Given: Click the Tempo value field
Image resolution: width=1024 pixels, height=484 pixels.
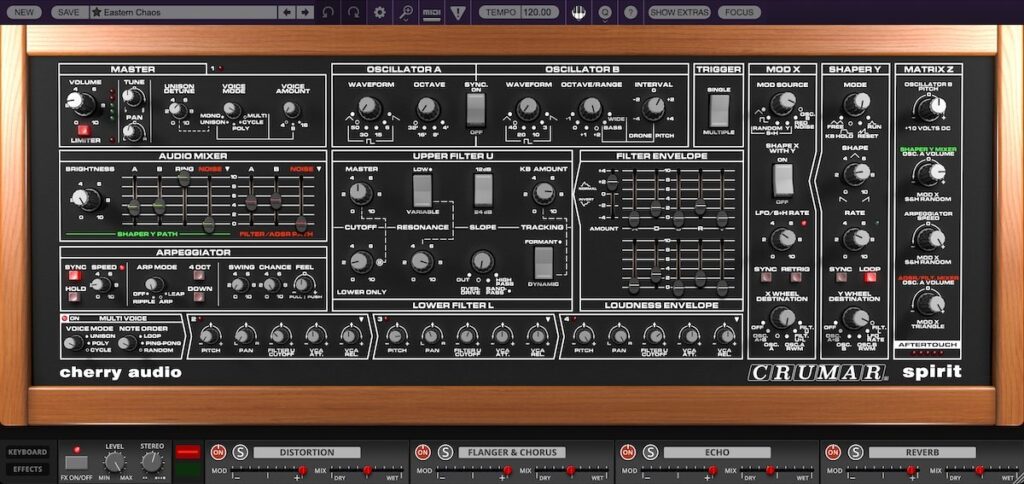Looking at the screenshot, I should click(538, 12).
